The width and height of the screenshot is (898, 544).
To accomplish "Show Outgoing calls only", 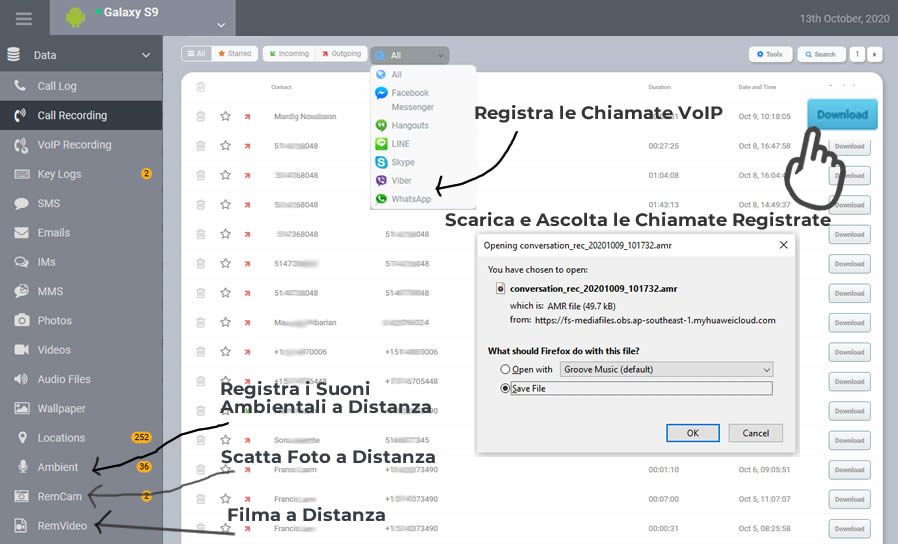I will click(x=341, y=54).
